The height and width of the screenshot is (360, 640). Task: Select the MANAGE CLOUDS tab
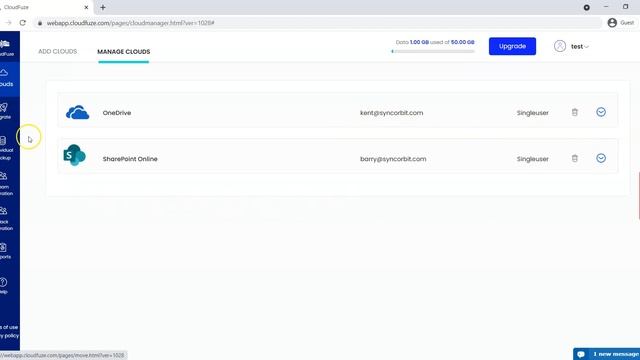tap(124, 52)
